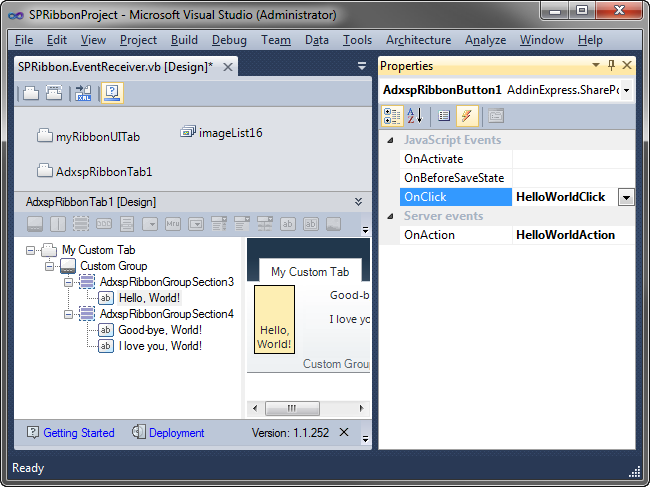Toggle the Events lightning bolt button

tap(467, 116)
